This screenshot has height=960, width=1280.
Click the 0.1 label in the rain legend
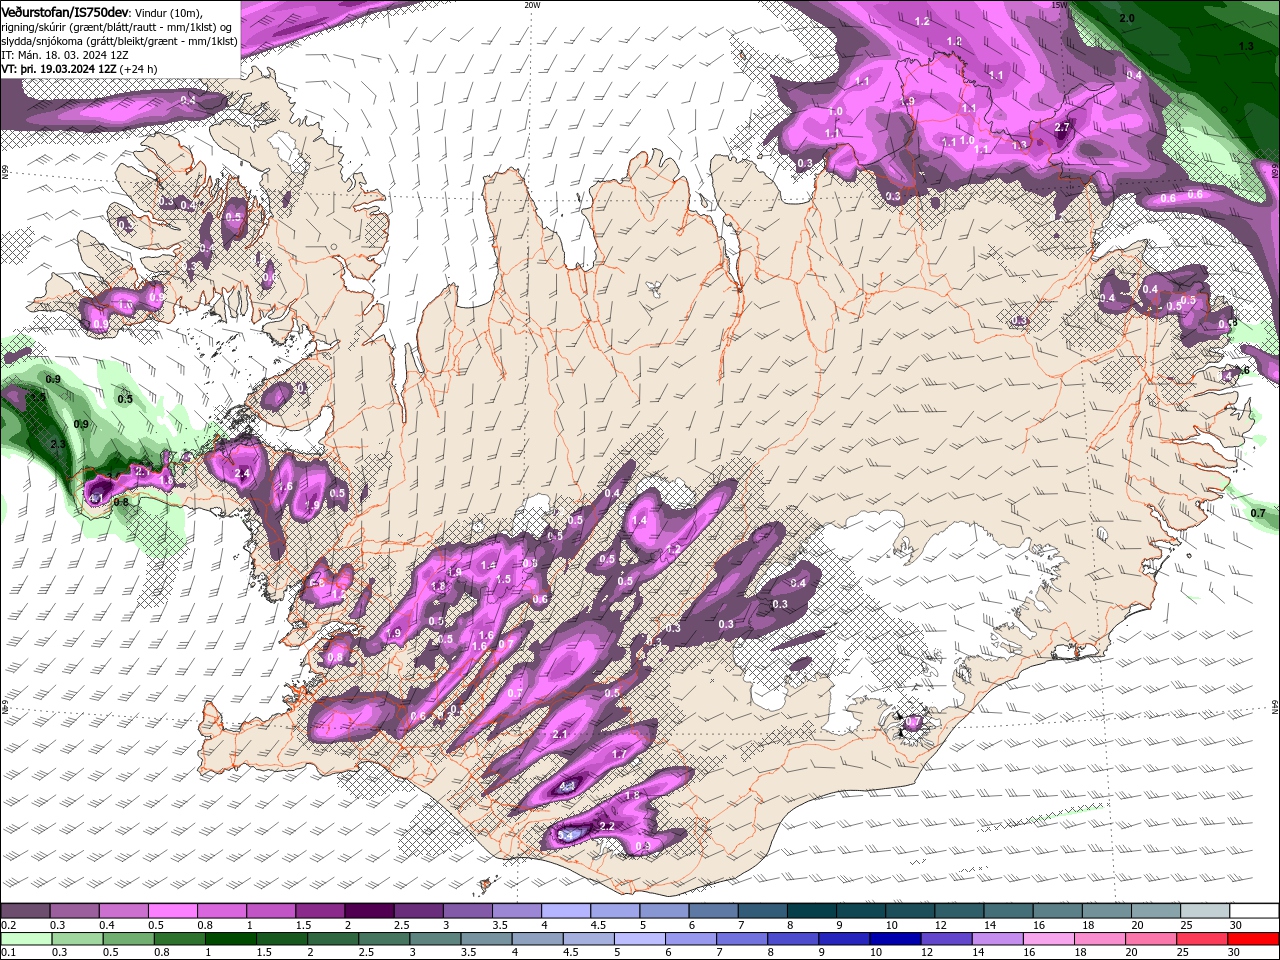click(x=7, y=953)
